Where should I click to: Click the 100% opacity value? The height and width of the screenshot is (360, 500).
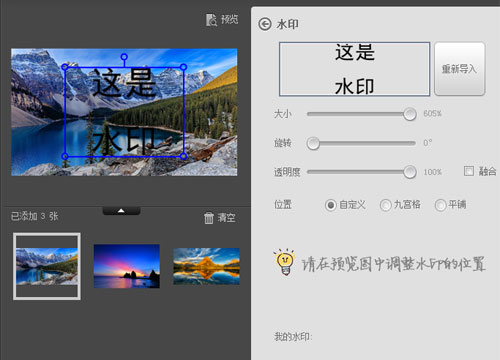(432, 172)
